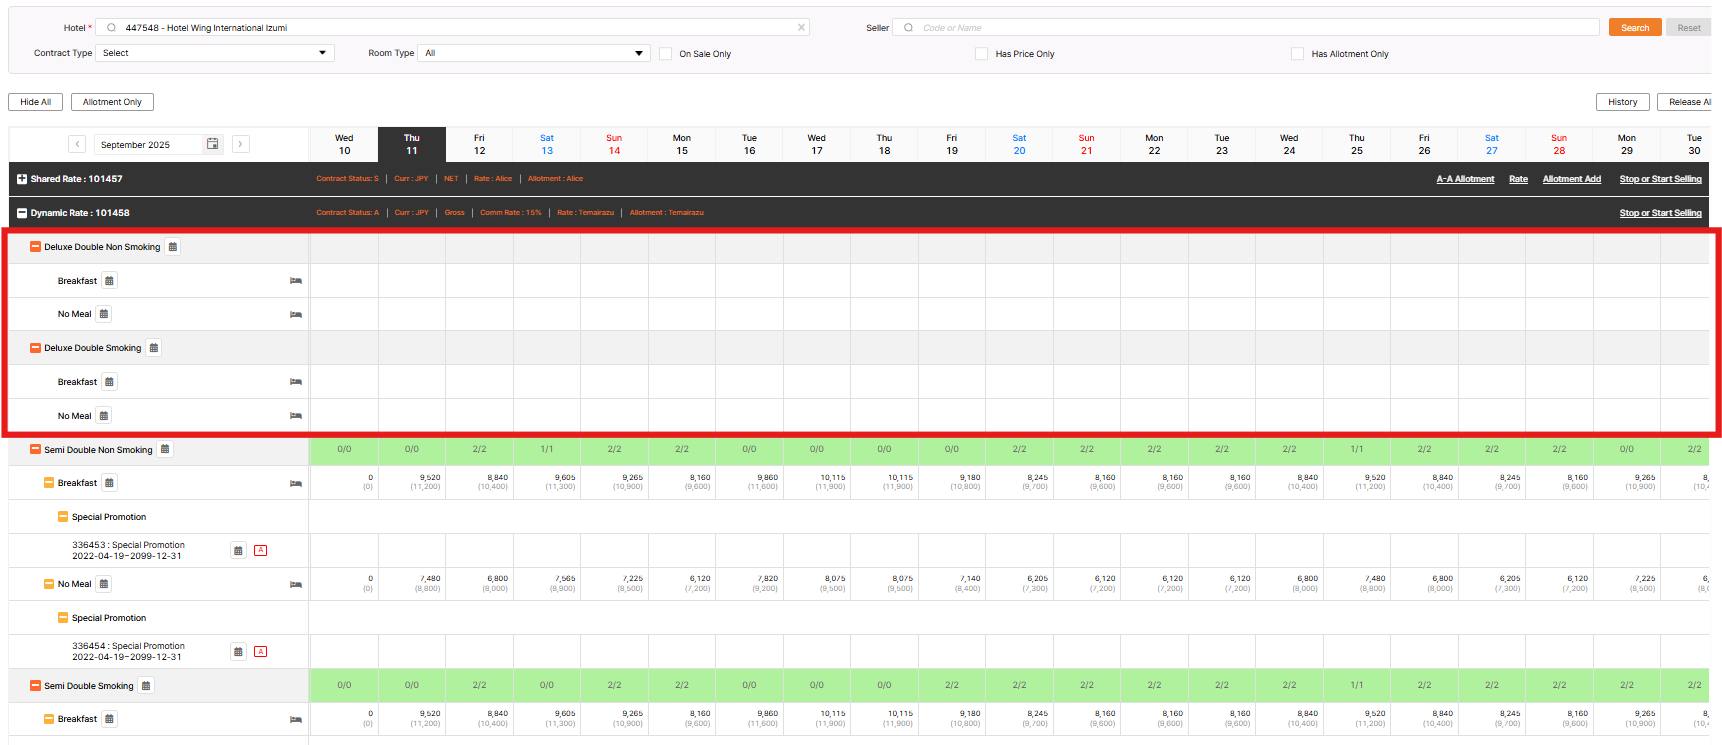The height and width of the screenshot is (745, 1722).
Task: Open the Room Type dropdown
Action: coord(534,53)
